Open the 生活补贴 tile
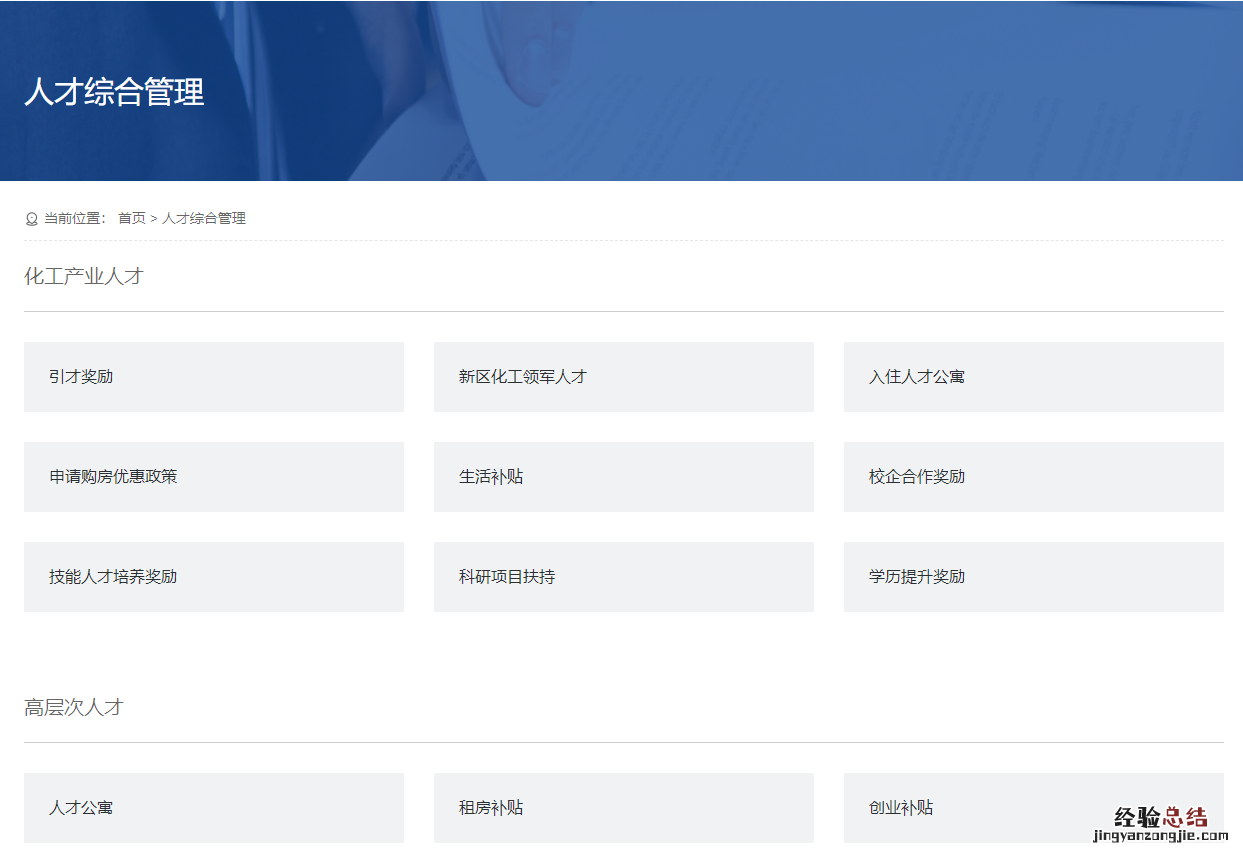 (623, 477)
